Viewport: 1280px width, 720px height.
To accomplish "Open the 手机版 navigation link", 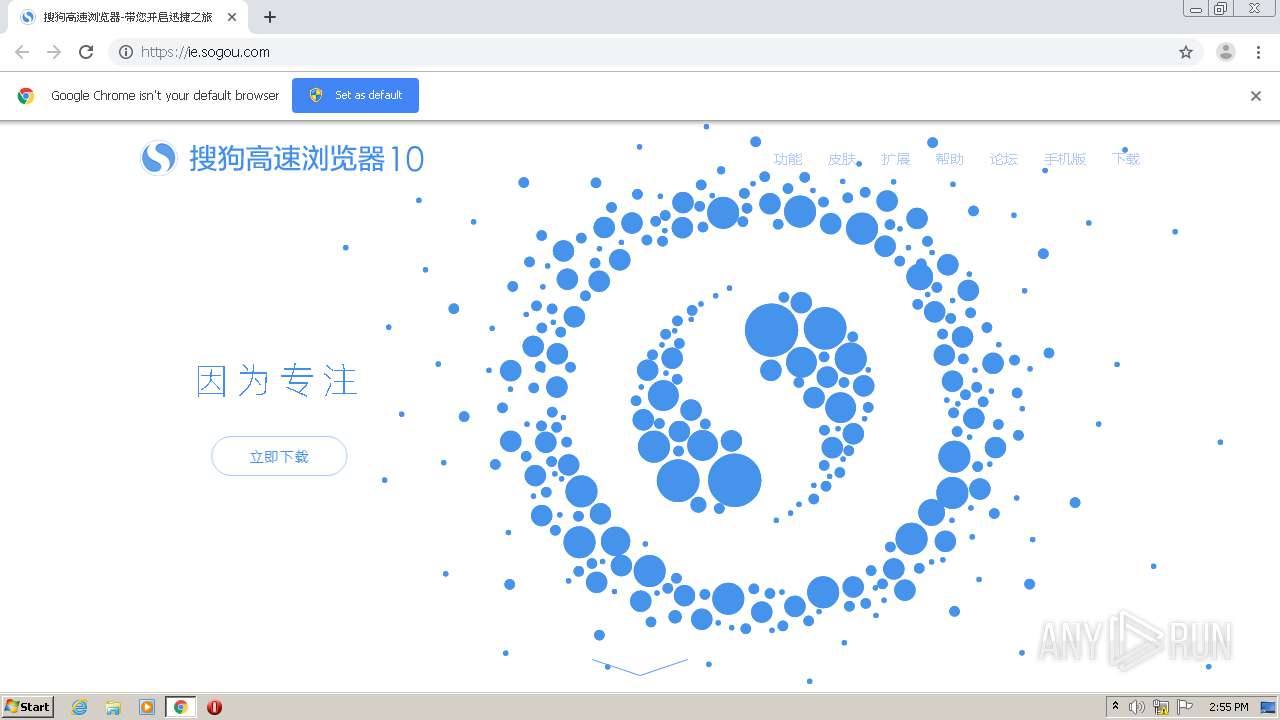I will click(x=1065, y=159).
